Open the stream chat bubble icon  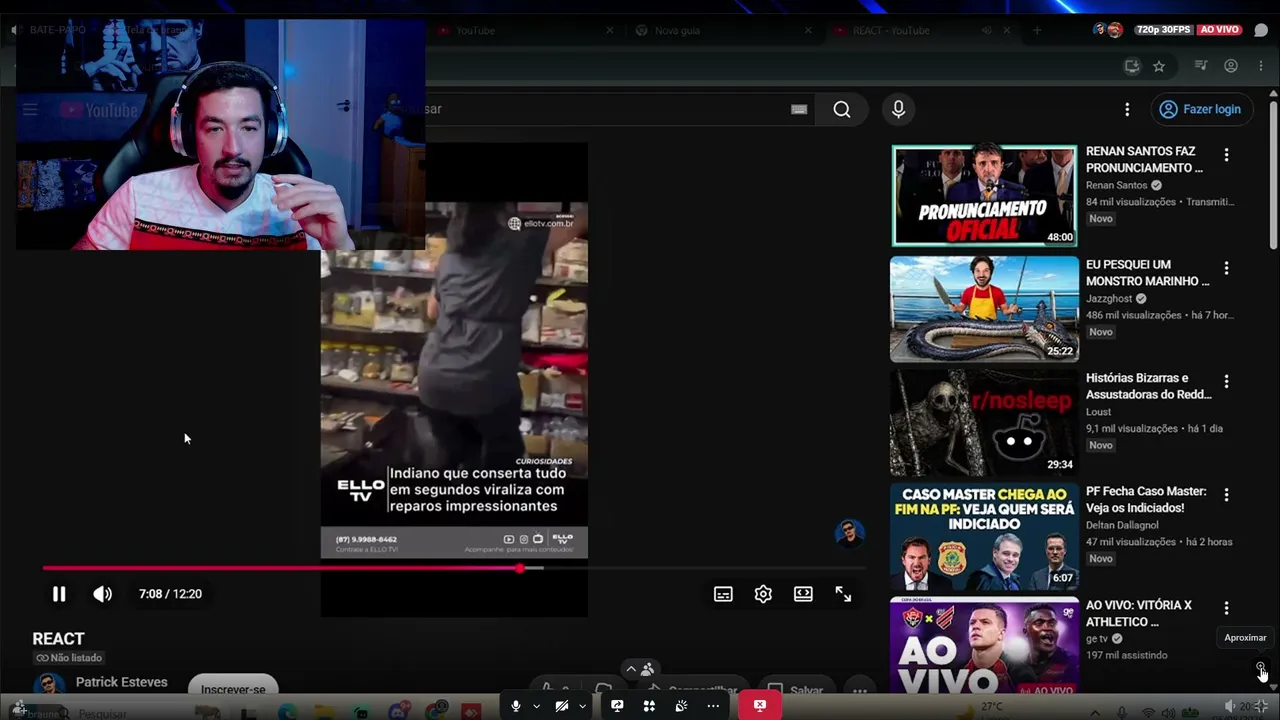tap(1261, 30)
